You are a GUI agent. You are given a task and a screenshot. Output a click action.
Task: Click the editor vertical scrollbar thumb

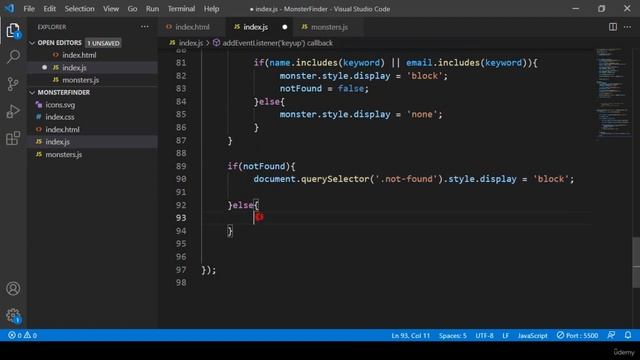tap(636, 262)
